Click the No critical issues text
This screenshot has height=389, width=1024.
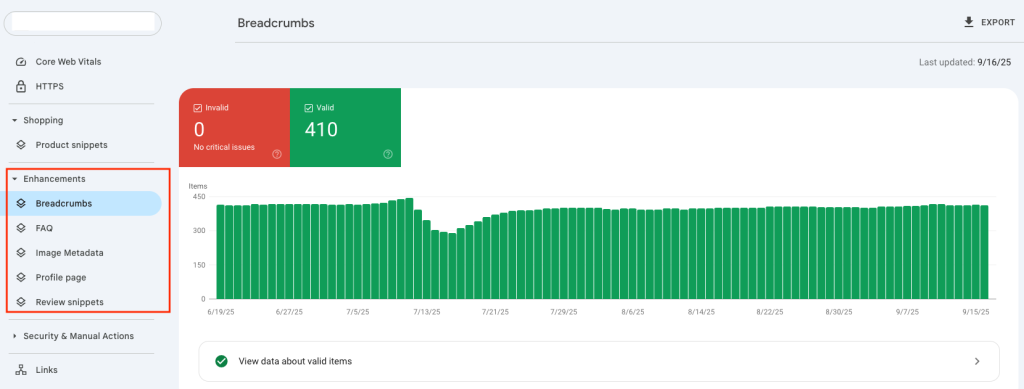point(224,148)
